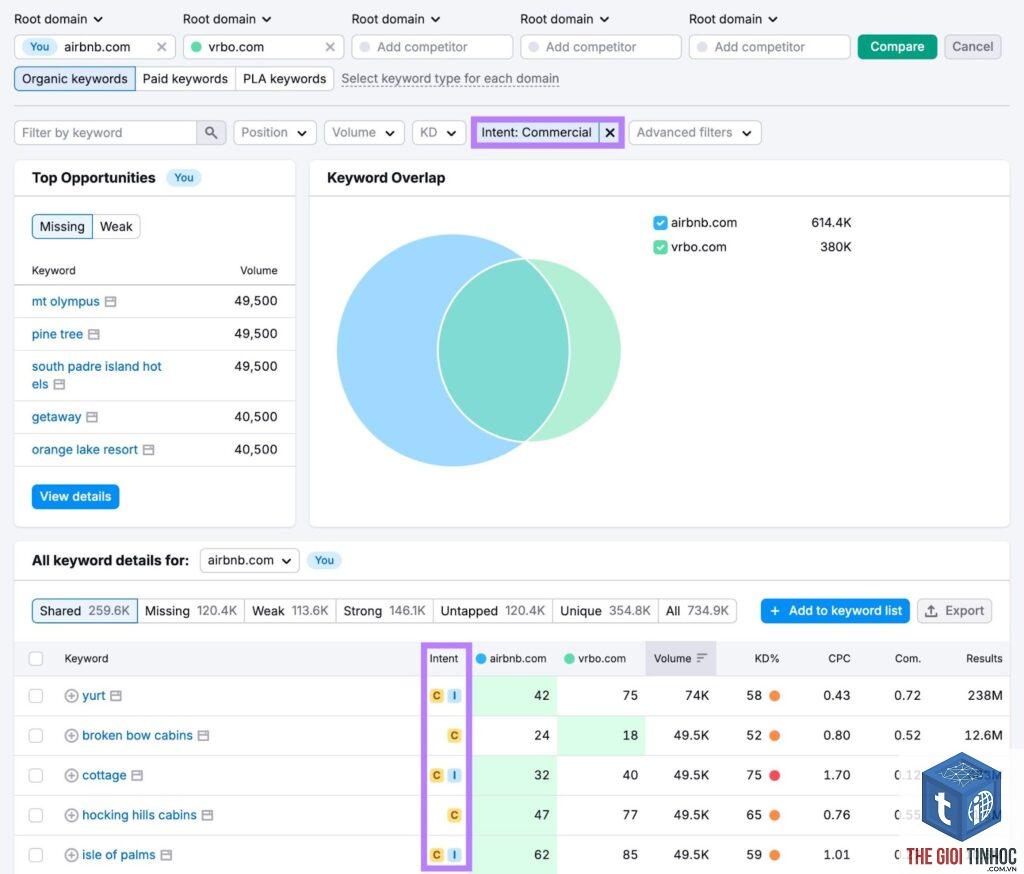Image resolution: width=1024 pixels, height=874 pixels.
Task: Open SERP icon in isle of palms row
Action: 167,855
